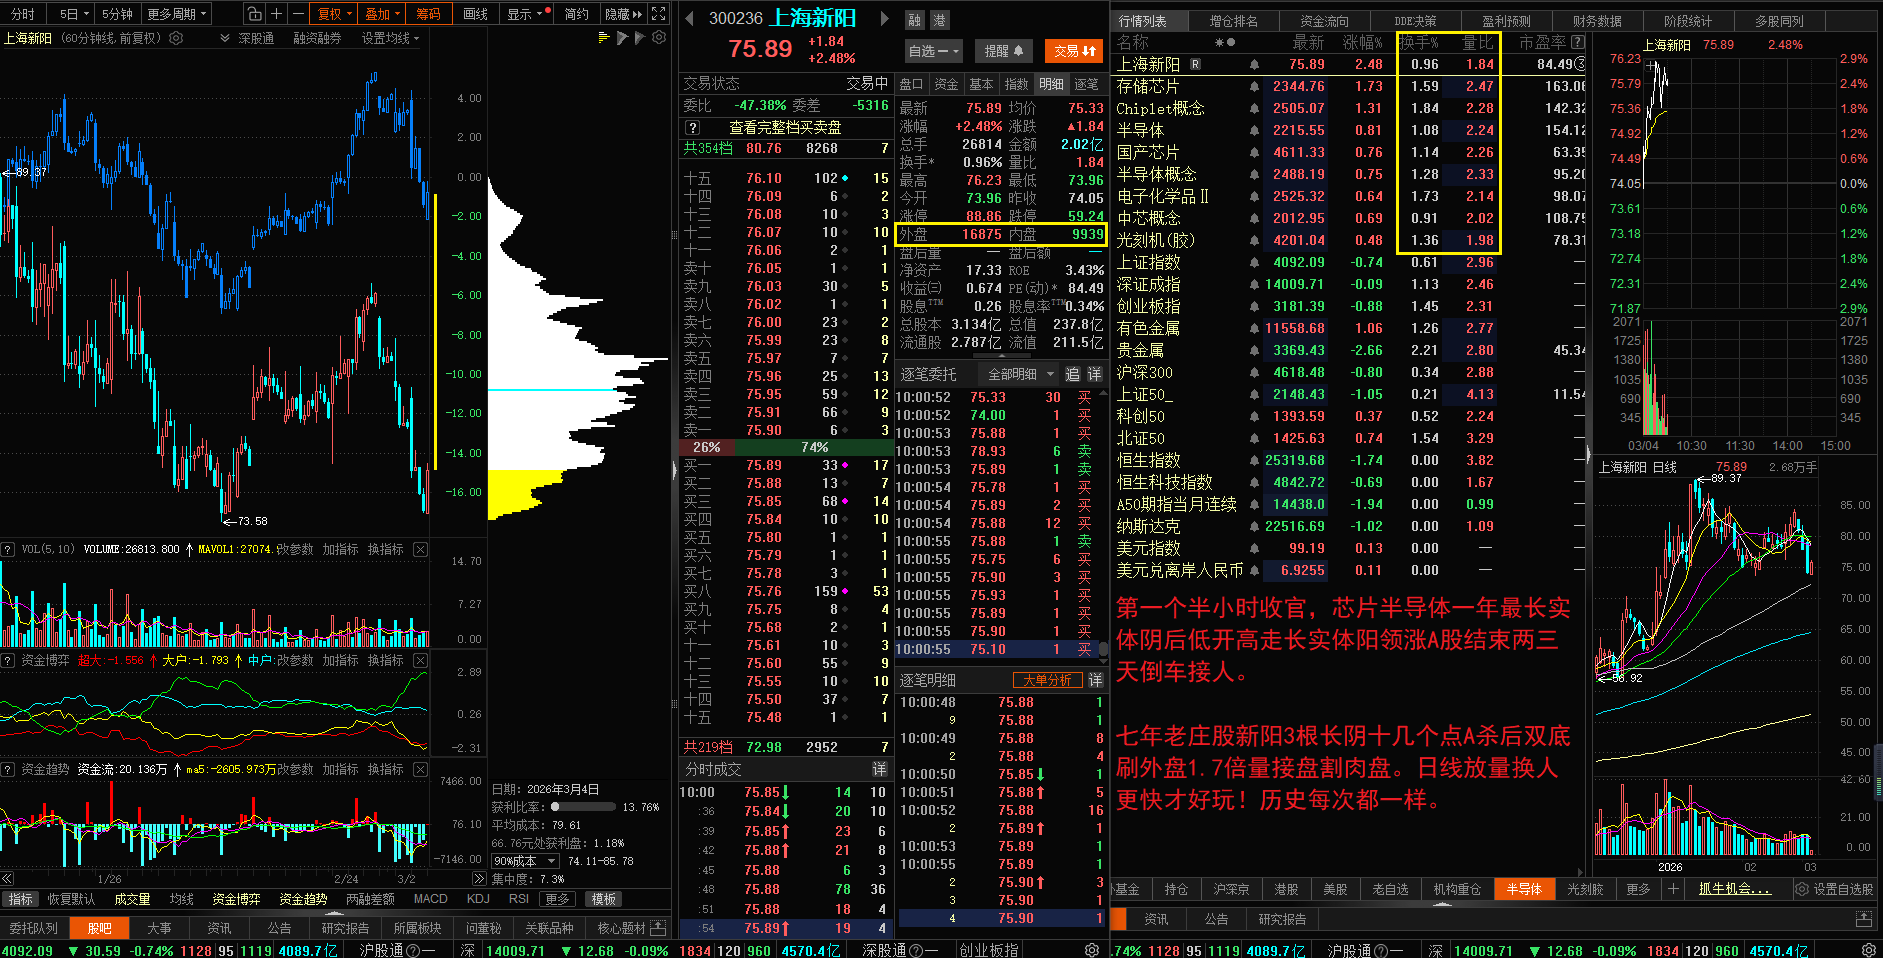Click the plus icon next to 更多 tab
This screenshot has height=958, width=1883.
(x=1673, y=889)
